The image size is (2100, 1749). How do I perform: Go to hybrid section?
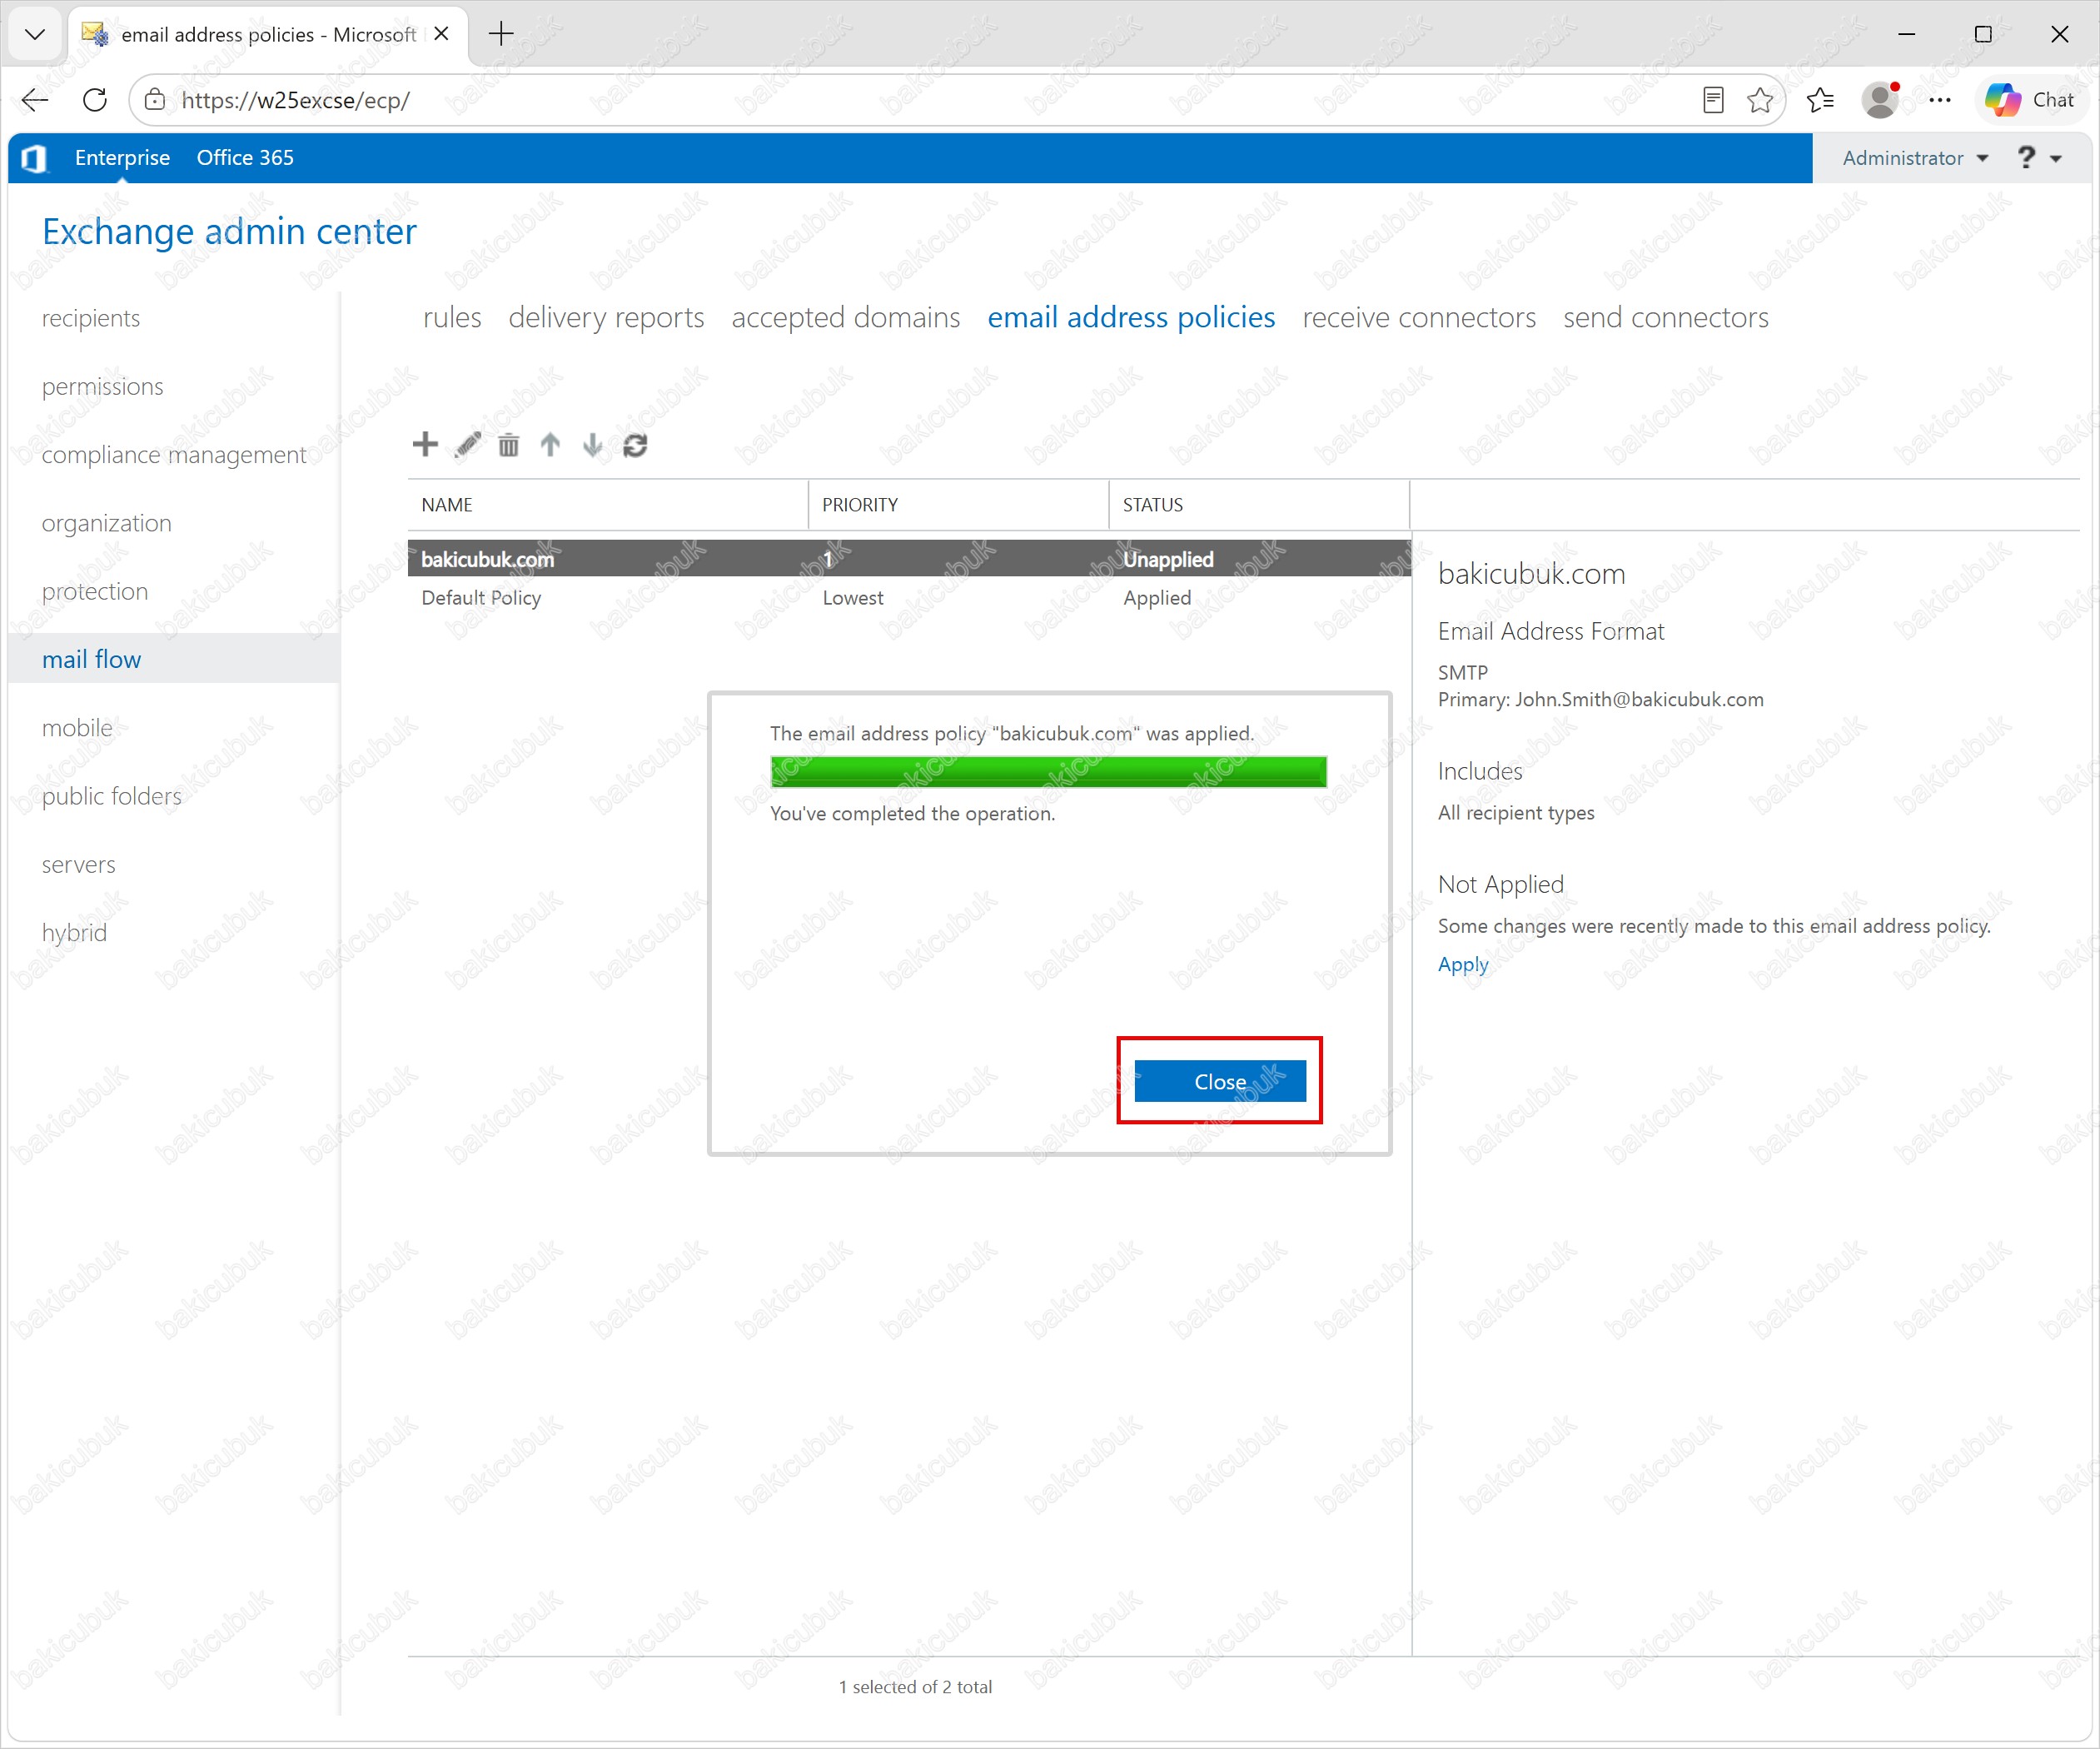74,933
